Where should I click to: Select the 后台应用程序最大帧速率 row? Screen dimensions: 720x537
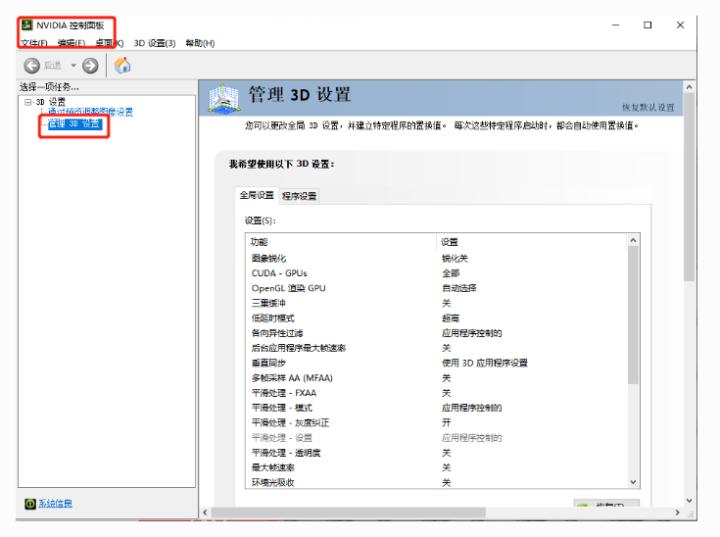pyautogui.click(x=436, y=348)
